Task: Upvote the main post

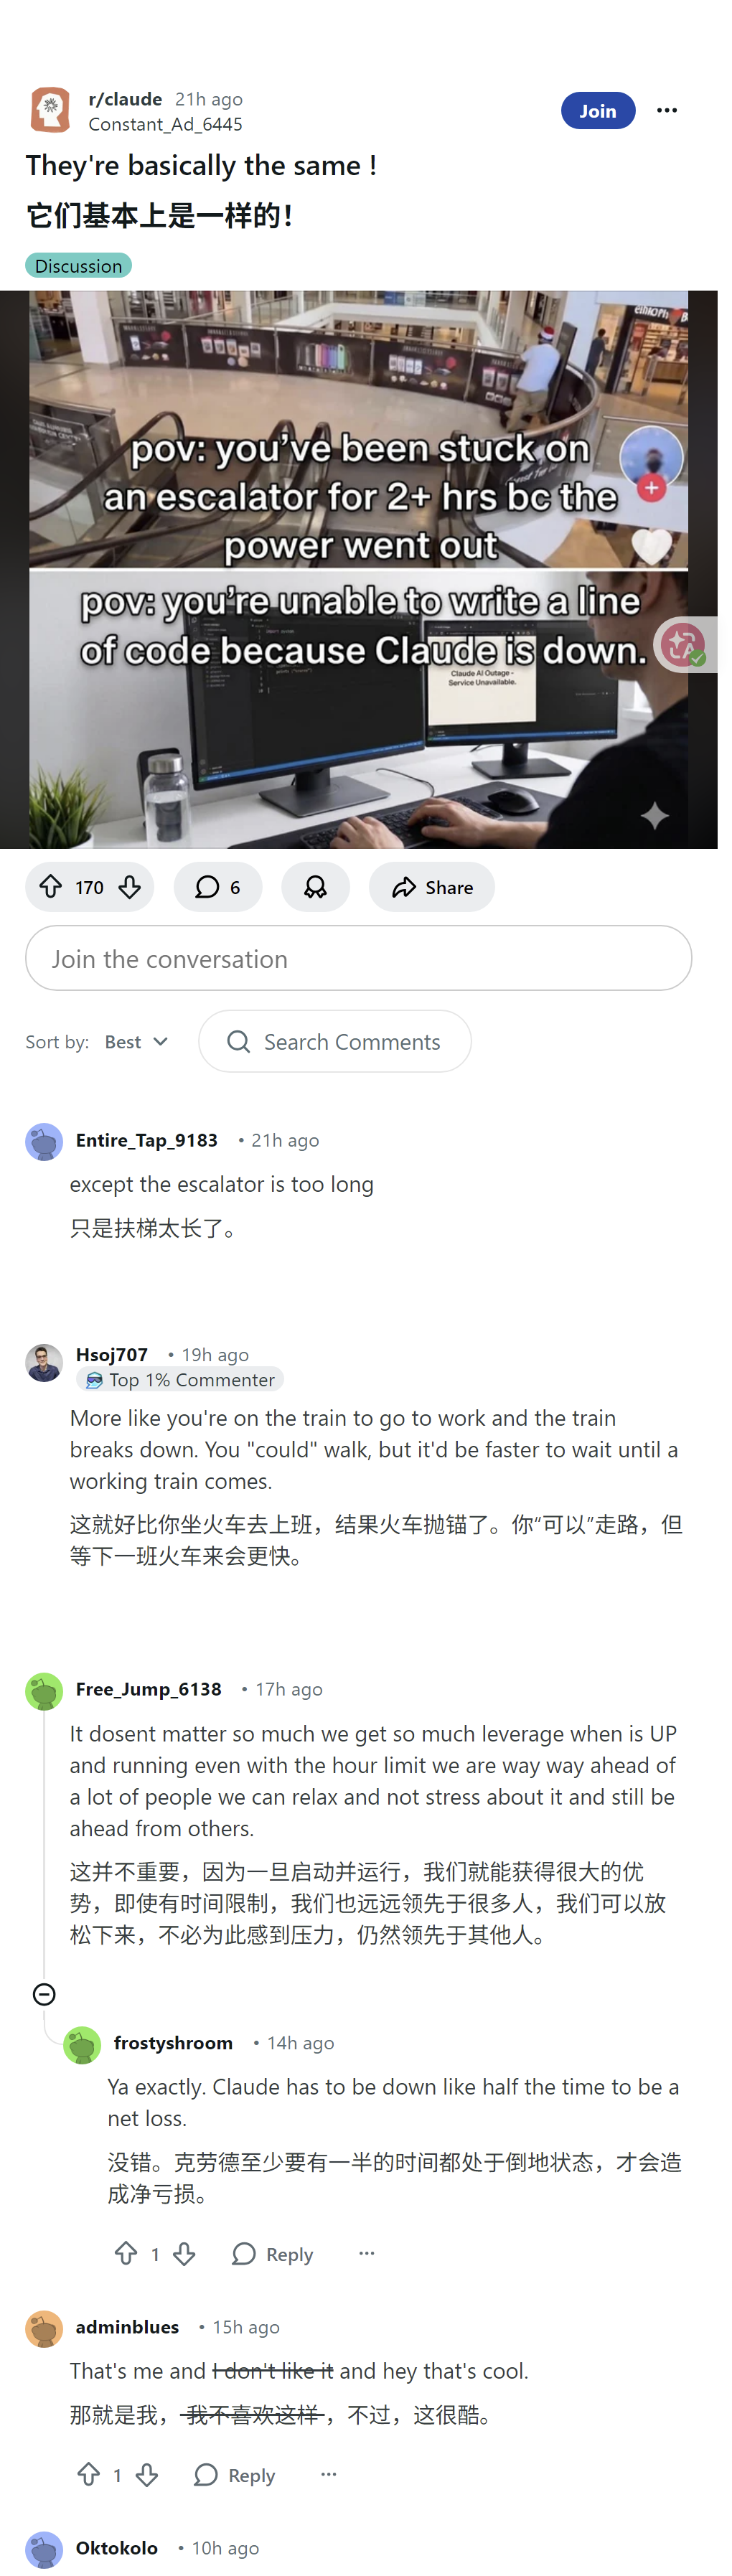Action: click(51, 886)
